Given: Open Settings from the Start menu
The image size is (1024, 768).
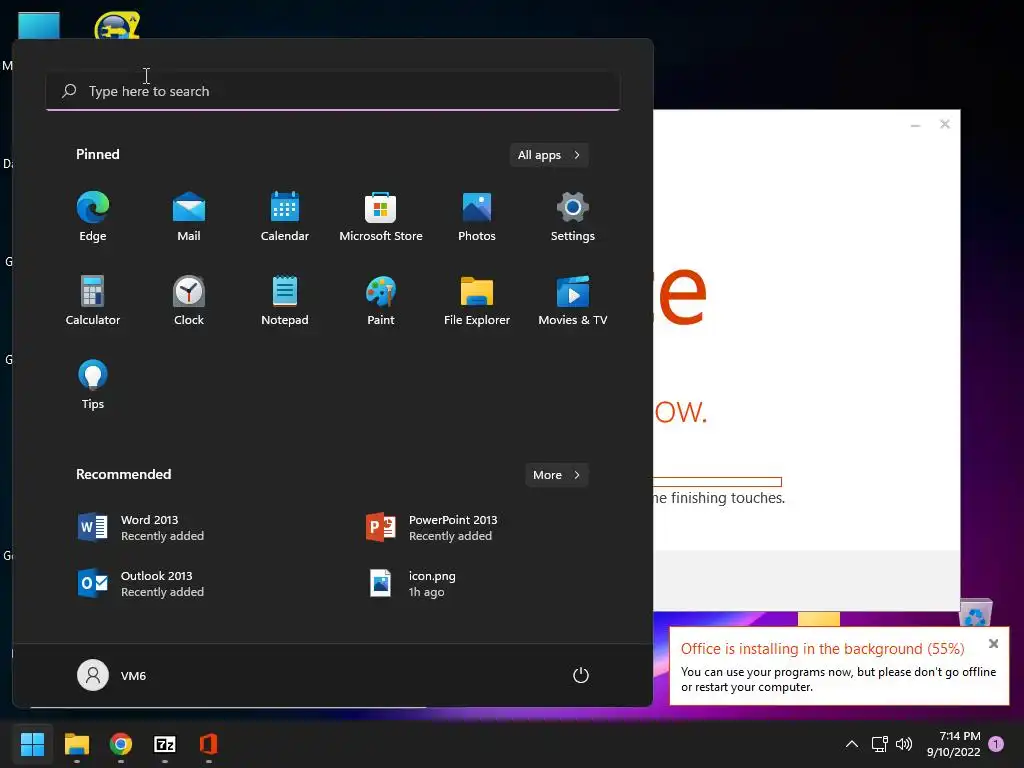Looking at the screenshot, I should click(573, 217).
